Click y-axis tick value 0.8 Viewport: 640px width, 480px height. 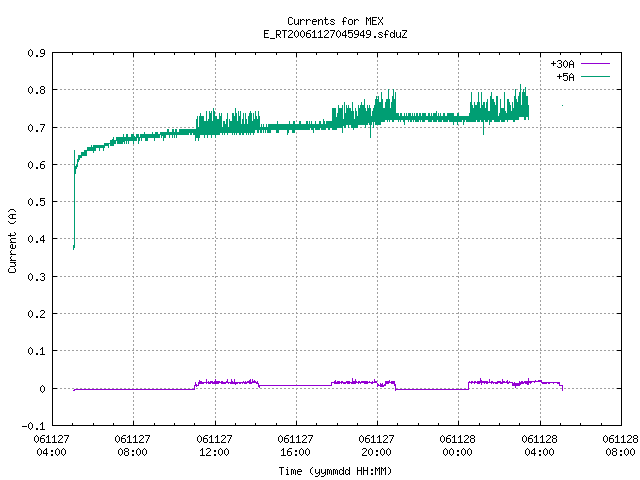pyautogui.click(x=36, y=90)
